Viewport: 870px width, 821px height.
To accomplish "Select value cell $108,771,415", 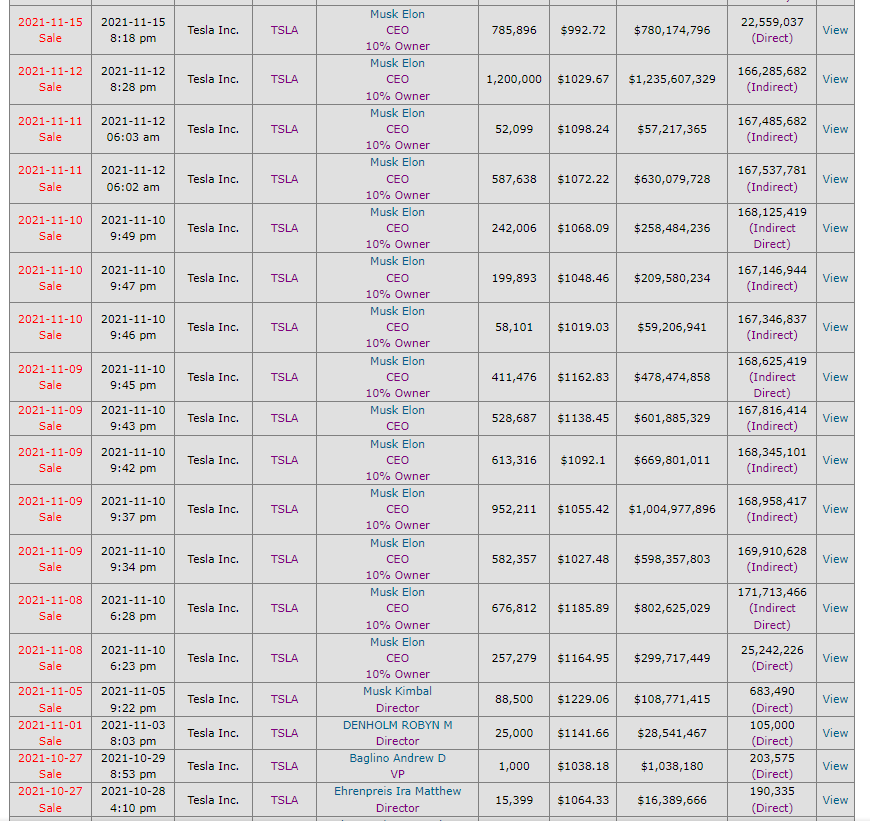I will click(x=672, y=699).
